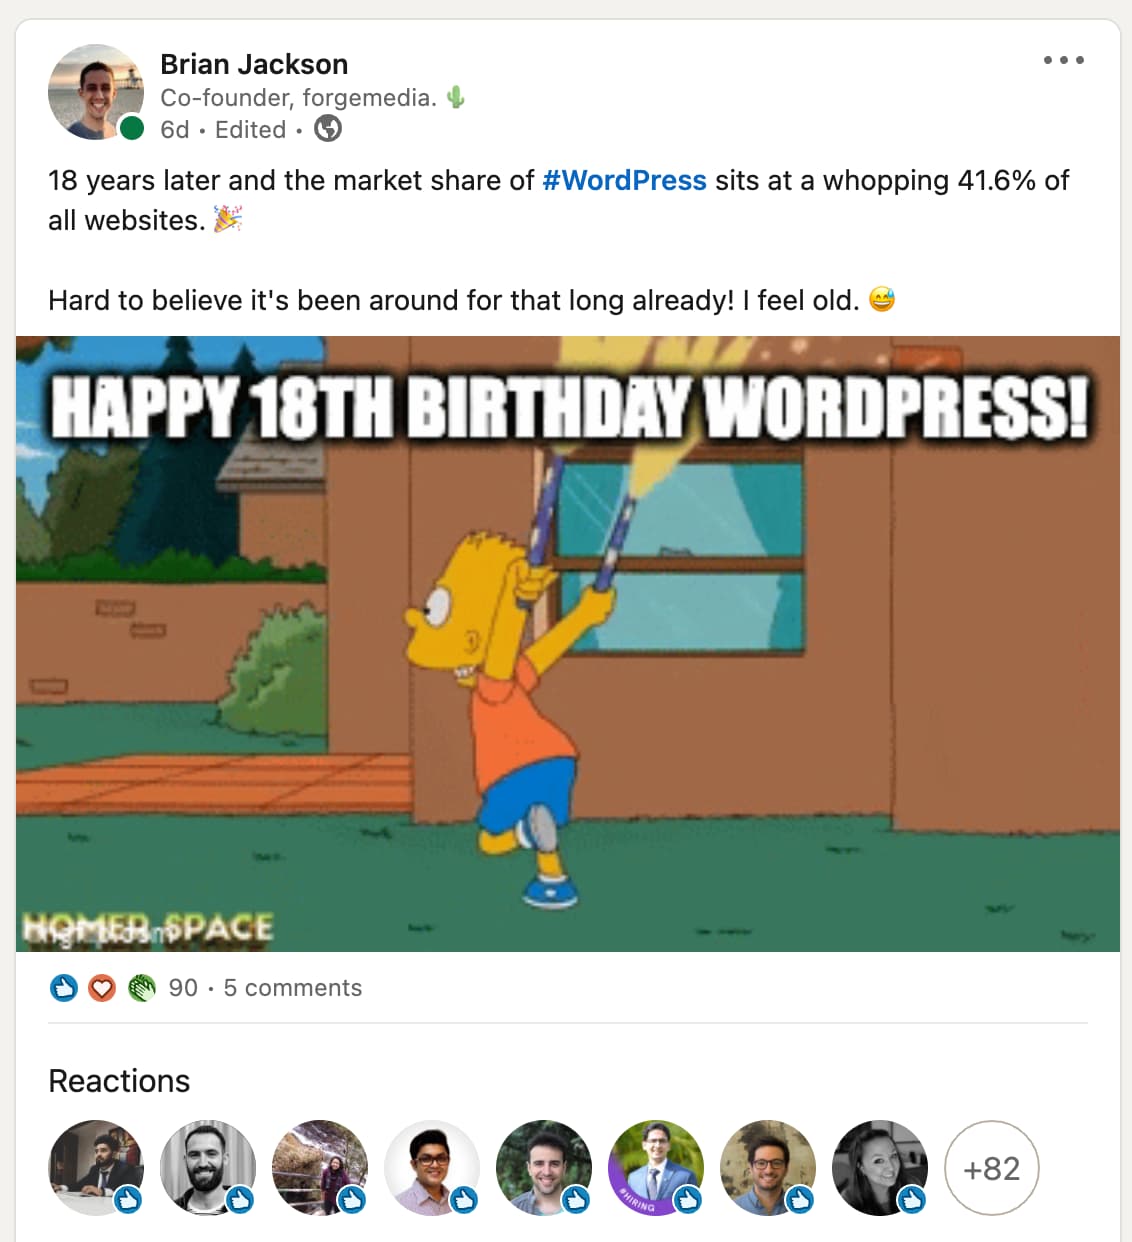The image size is (1132, 1242).
Task: Click the first reactor avatar with turban
Action: [95, 1167]
